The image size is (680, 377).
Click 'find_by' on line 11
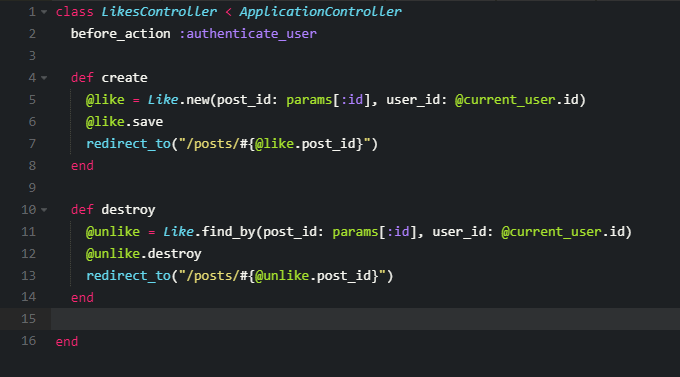point(229,232)
